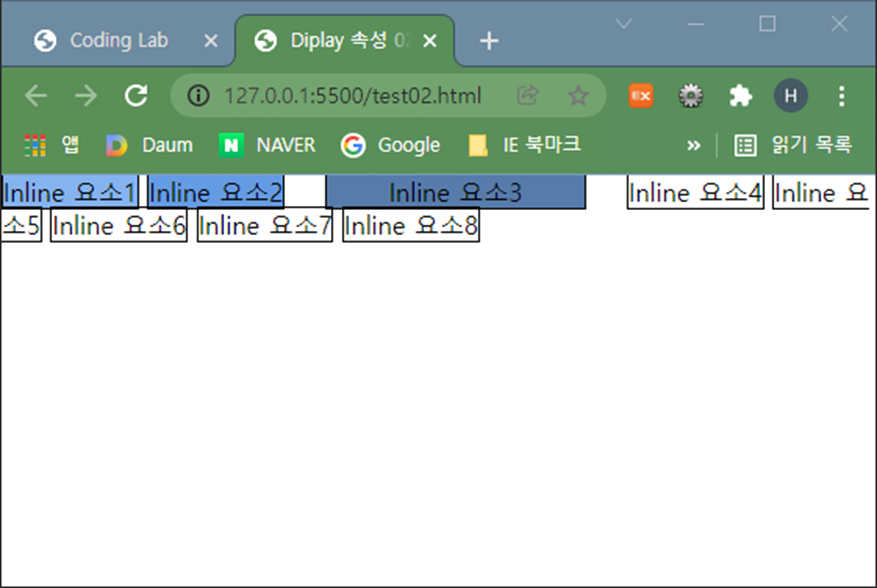Click the Inline 요소2 box
The height and width of the screenshot is (588, 877).
[x=215, y=192]
